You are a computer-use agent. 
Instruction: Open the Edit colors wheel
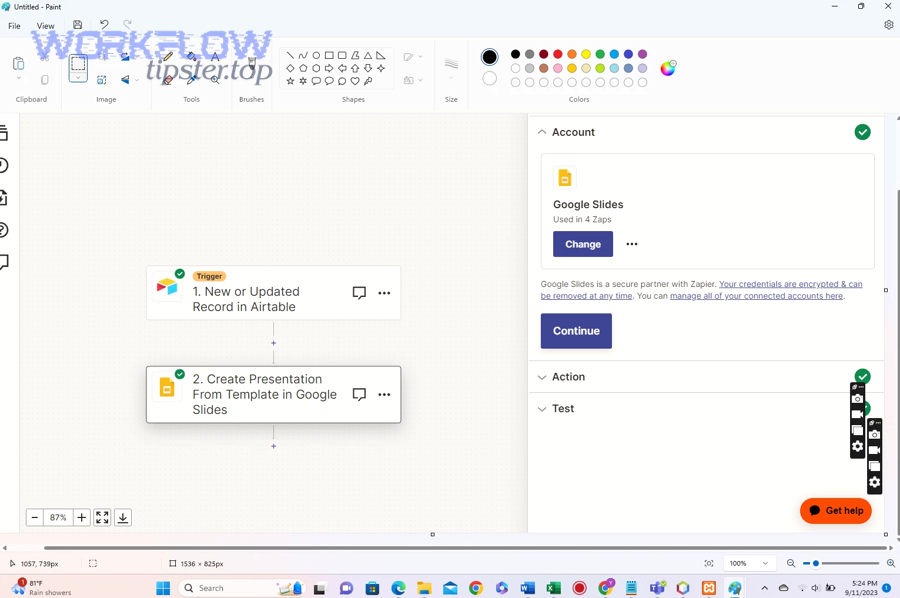(x=668, y=68)
